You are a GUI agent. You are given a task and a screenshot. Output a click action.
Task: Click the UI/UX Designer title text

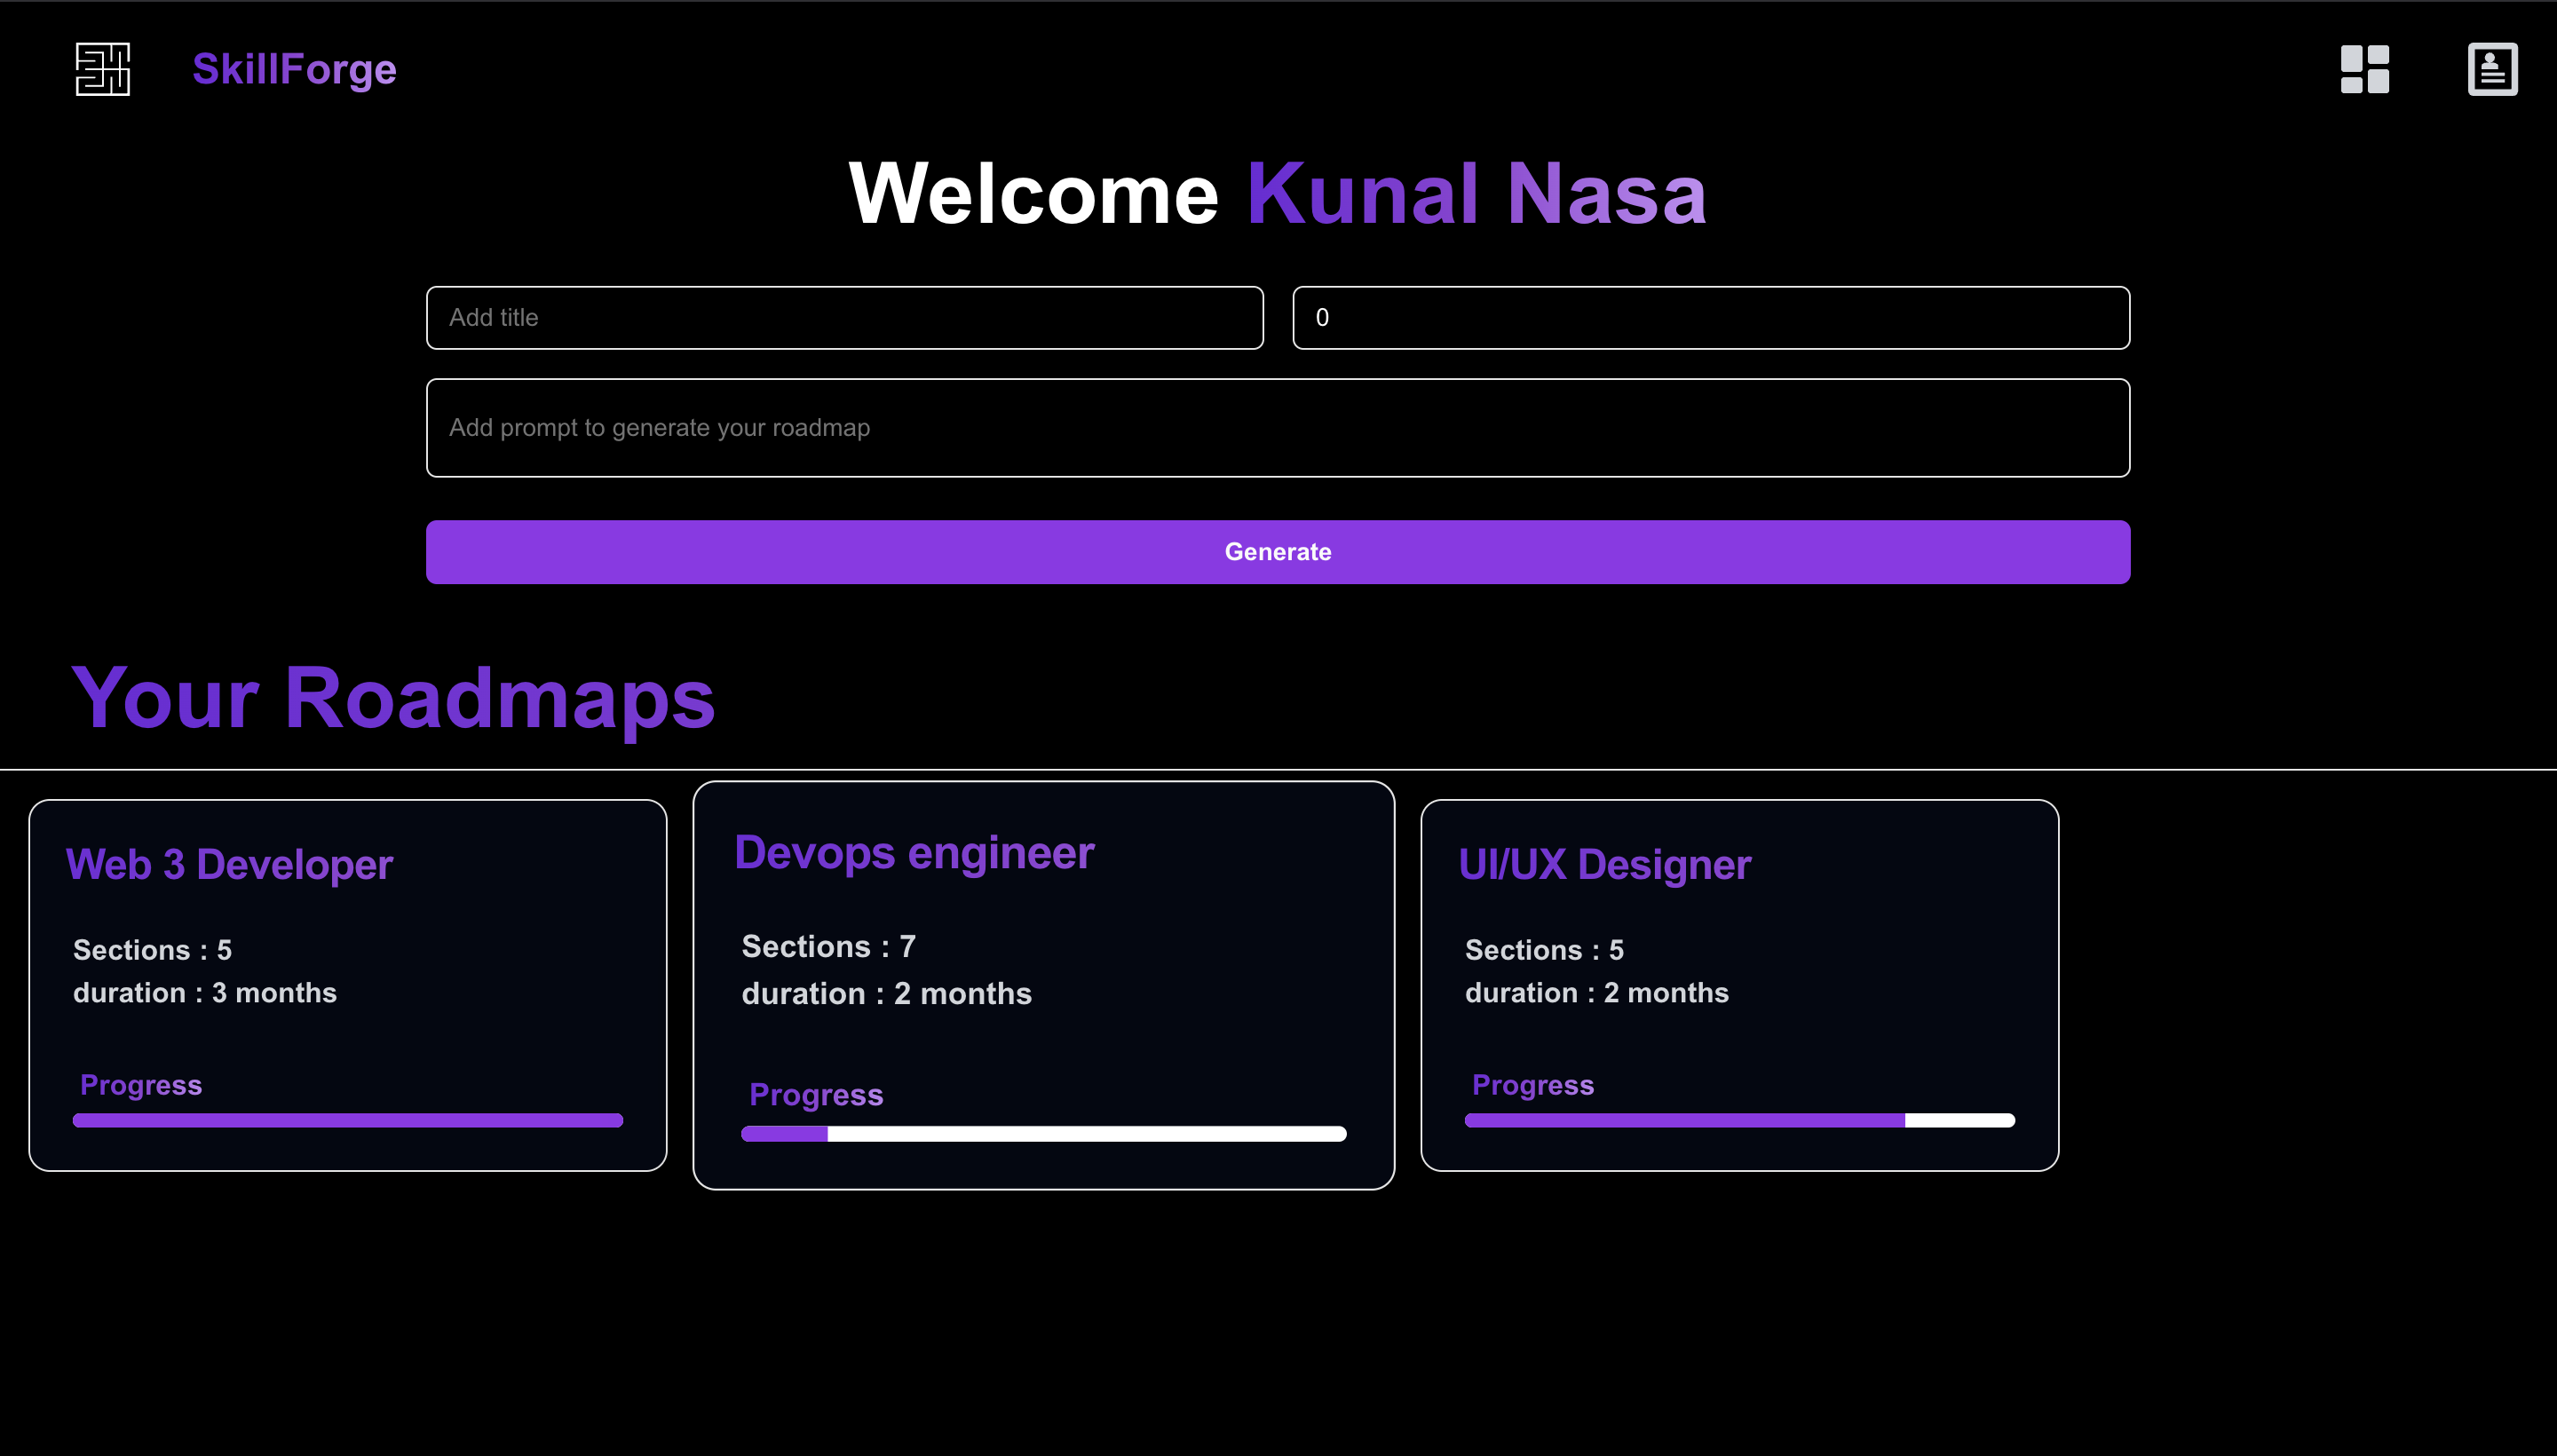[1604, 865]
